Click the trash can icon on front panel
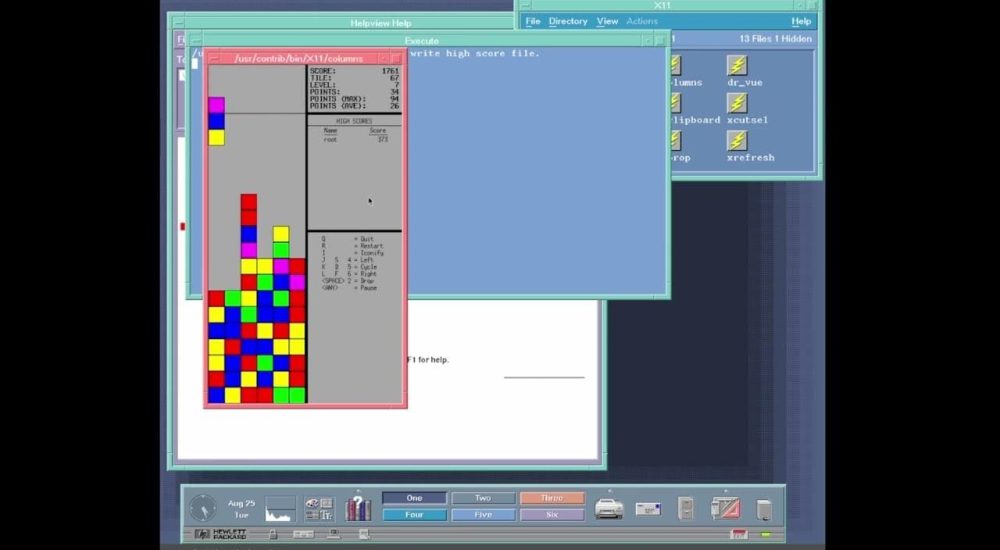Image resolution: width=1000 pixels, height=550 pixels. click(x=764, y=509)
